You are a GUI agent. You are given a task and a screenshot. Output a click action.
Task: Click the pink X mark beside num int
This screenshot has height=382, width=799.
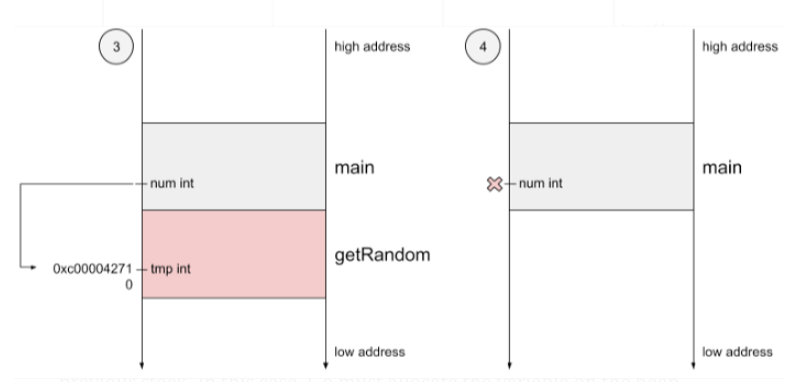pyautogui.click(x=494, y=184)
